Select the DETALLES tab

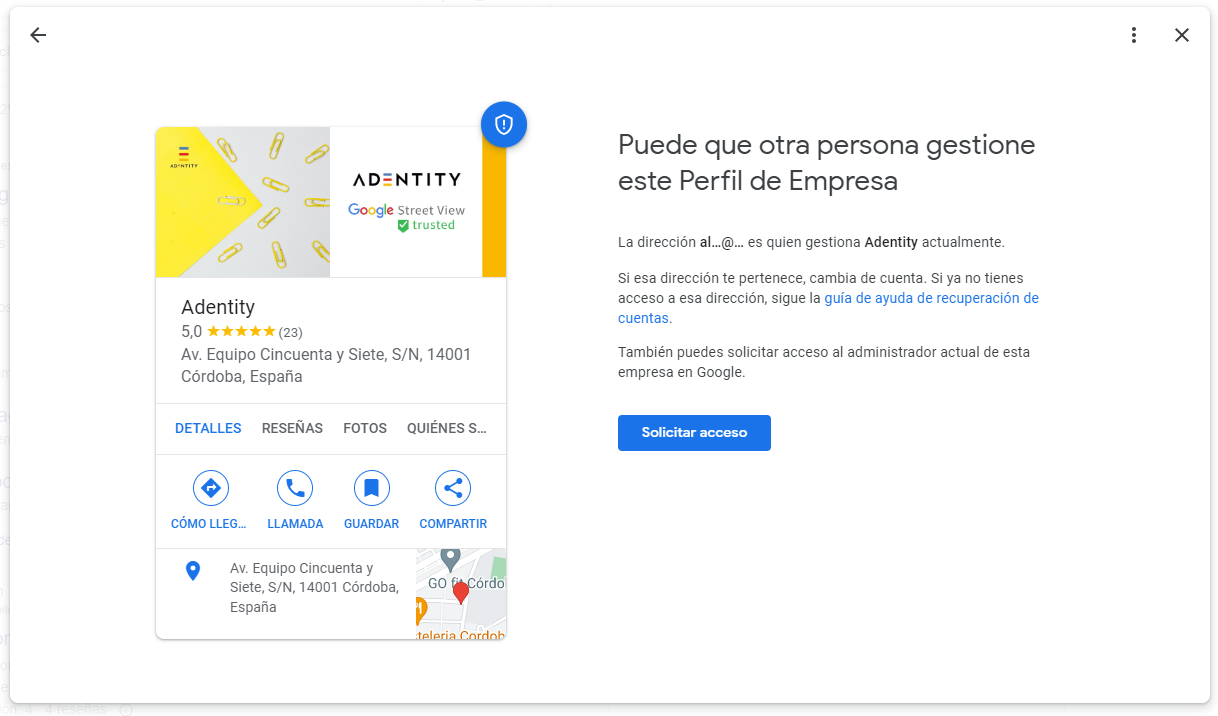(x=208, y=428)
